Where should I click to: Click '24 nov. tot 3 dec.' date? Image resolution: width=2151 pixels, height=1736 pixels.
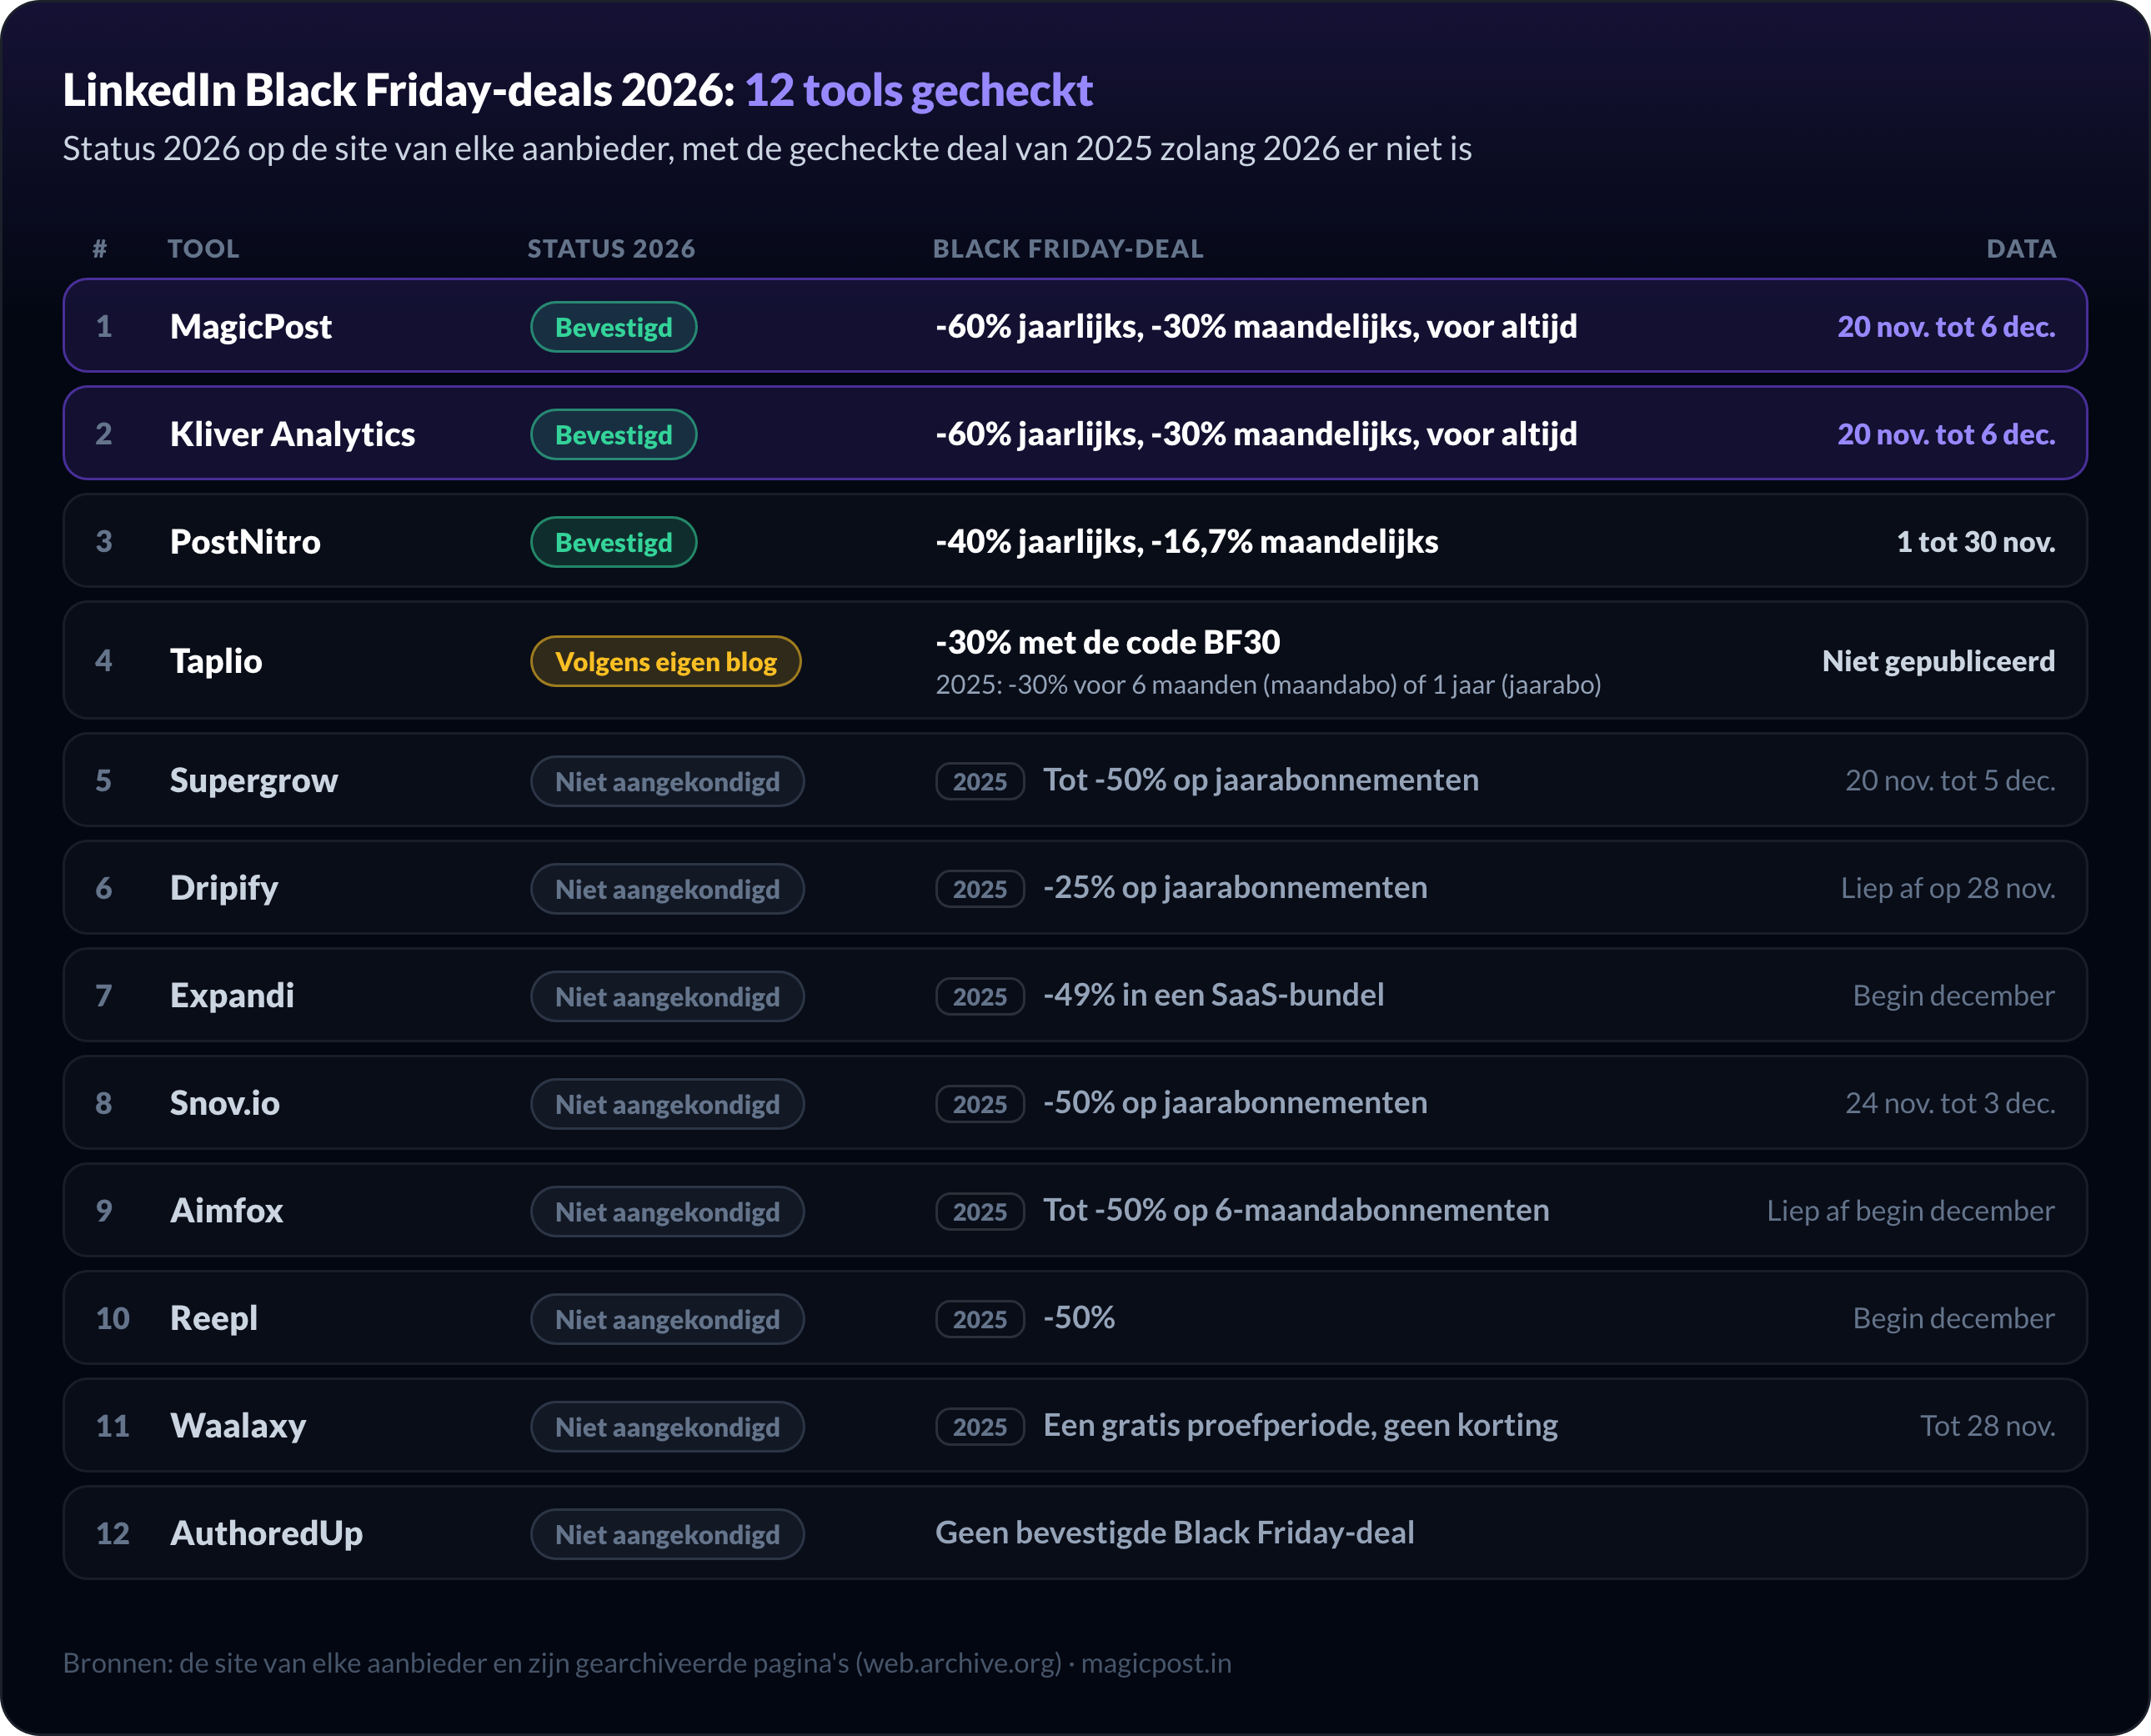tap(1950, 1102)
